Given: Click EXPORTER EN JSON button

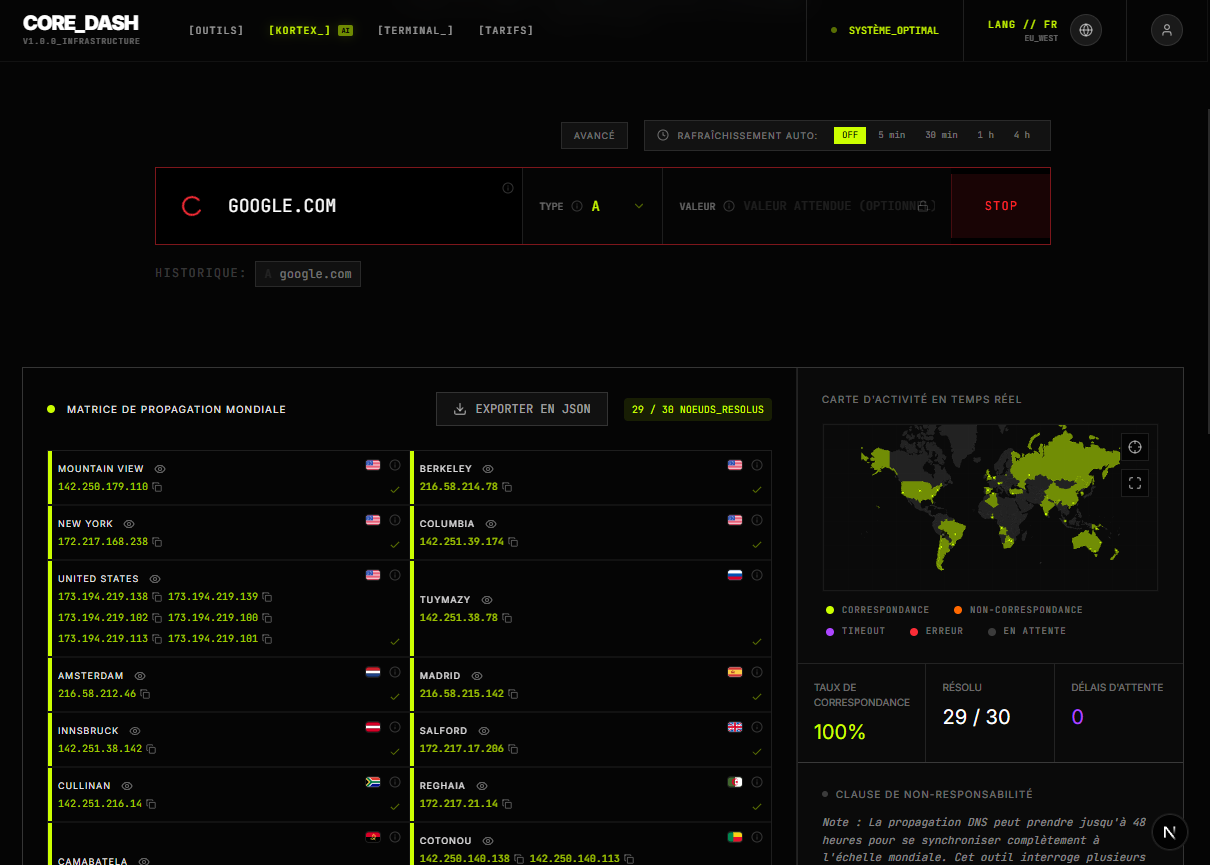Looking at the screenshot, I should coord(522,409).
